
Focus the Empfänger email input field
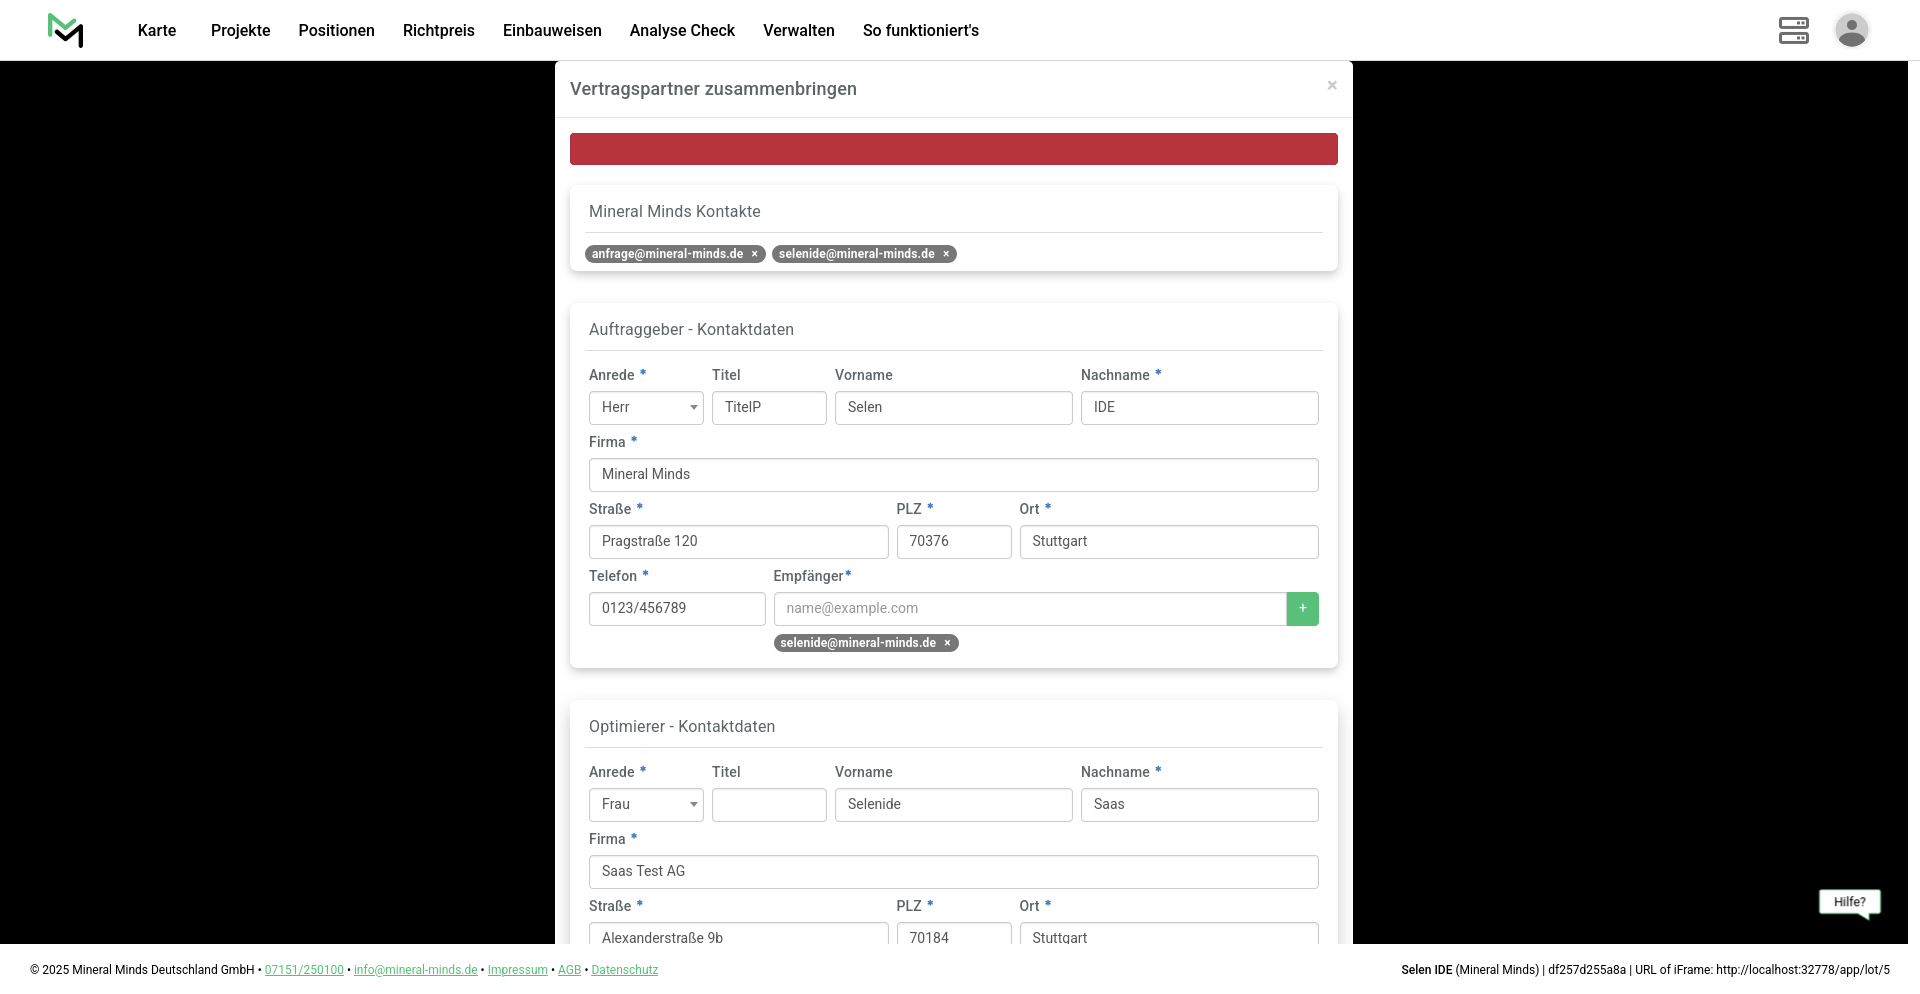coord(1029,609)
